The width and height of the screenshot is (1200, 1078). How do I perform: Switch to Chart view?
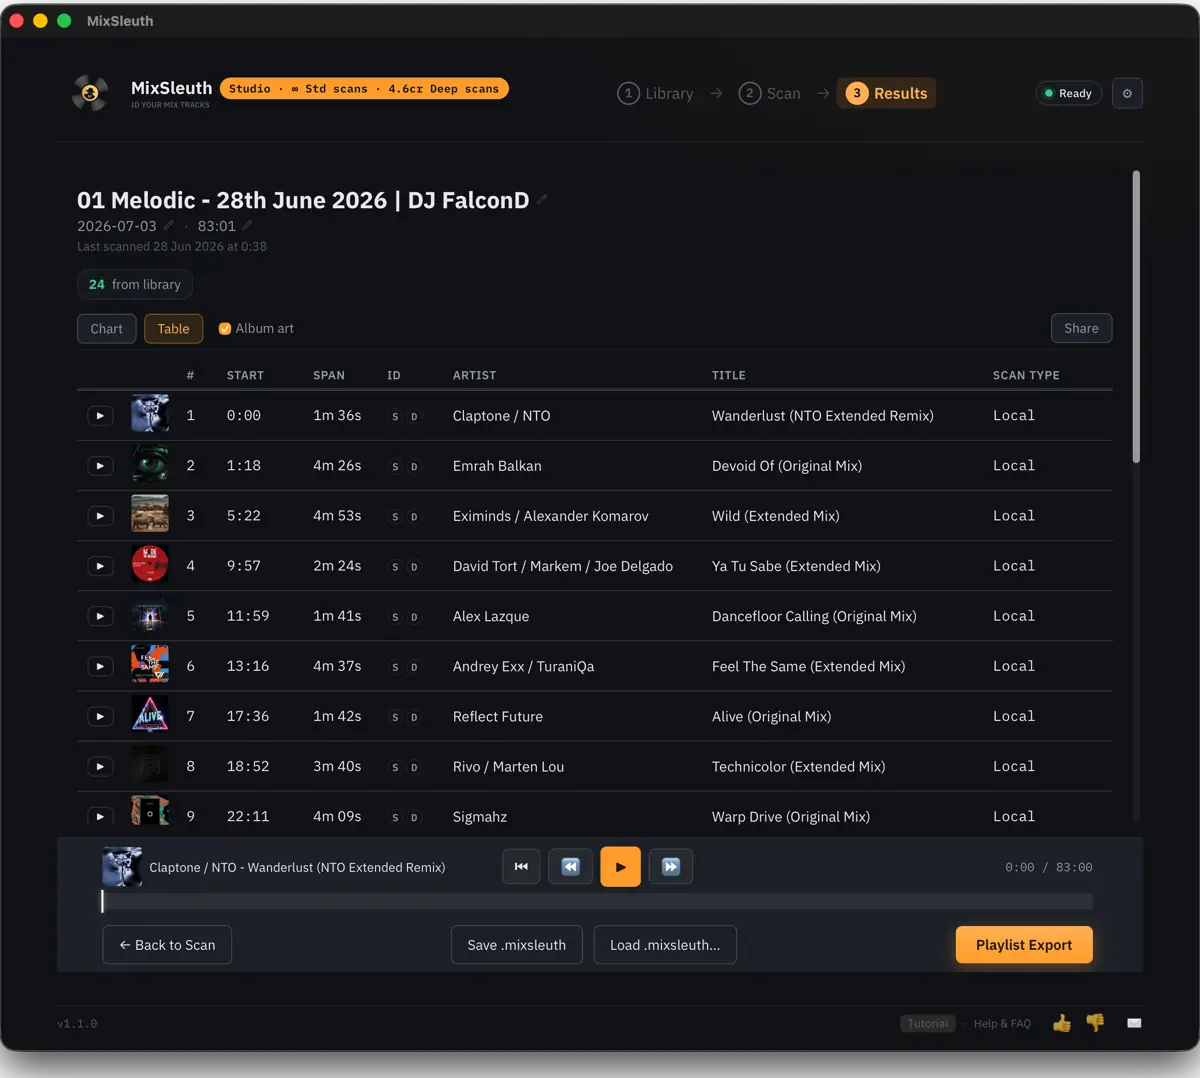107,328
